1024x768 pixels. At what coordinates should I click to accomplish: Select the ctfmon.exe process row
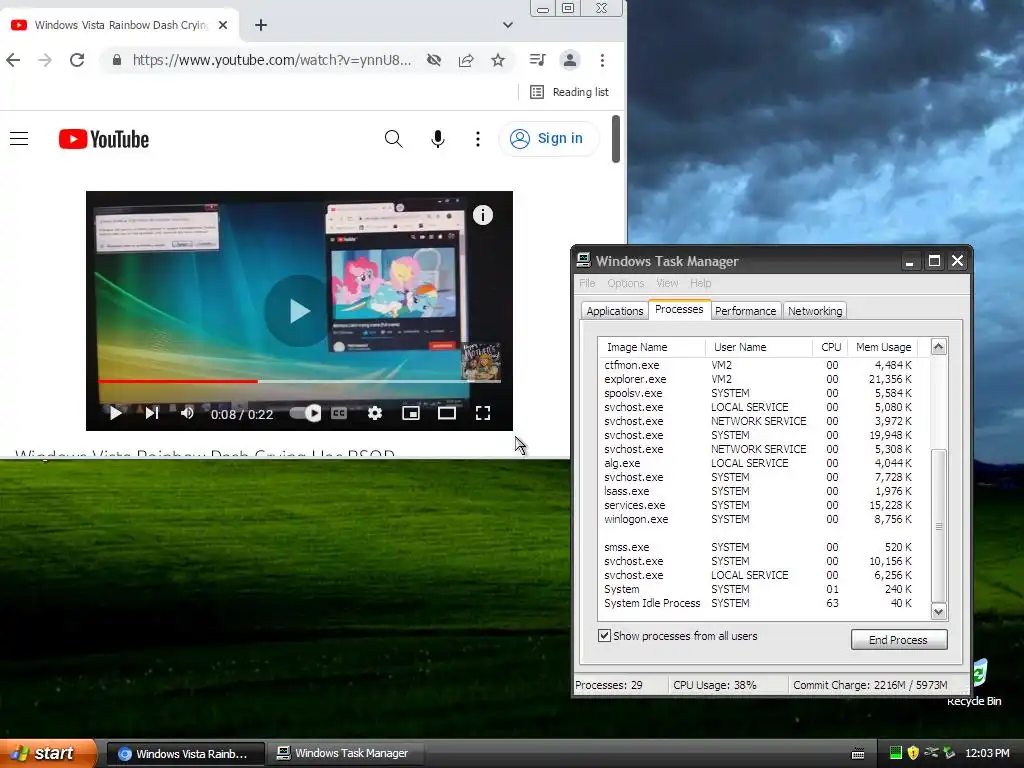tap(758, 365)
